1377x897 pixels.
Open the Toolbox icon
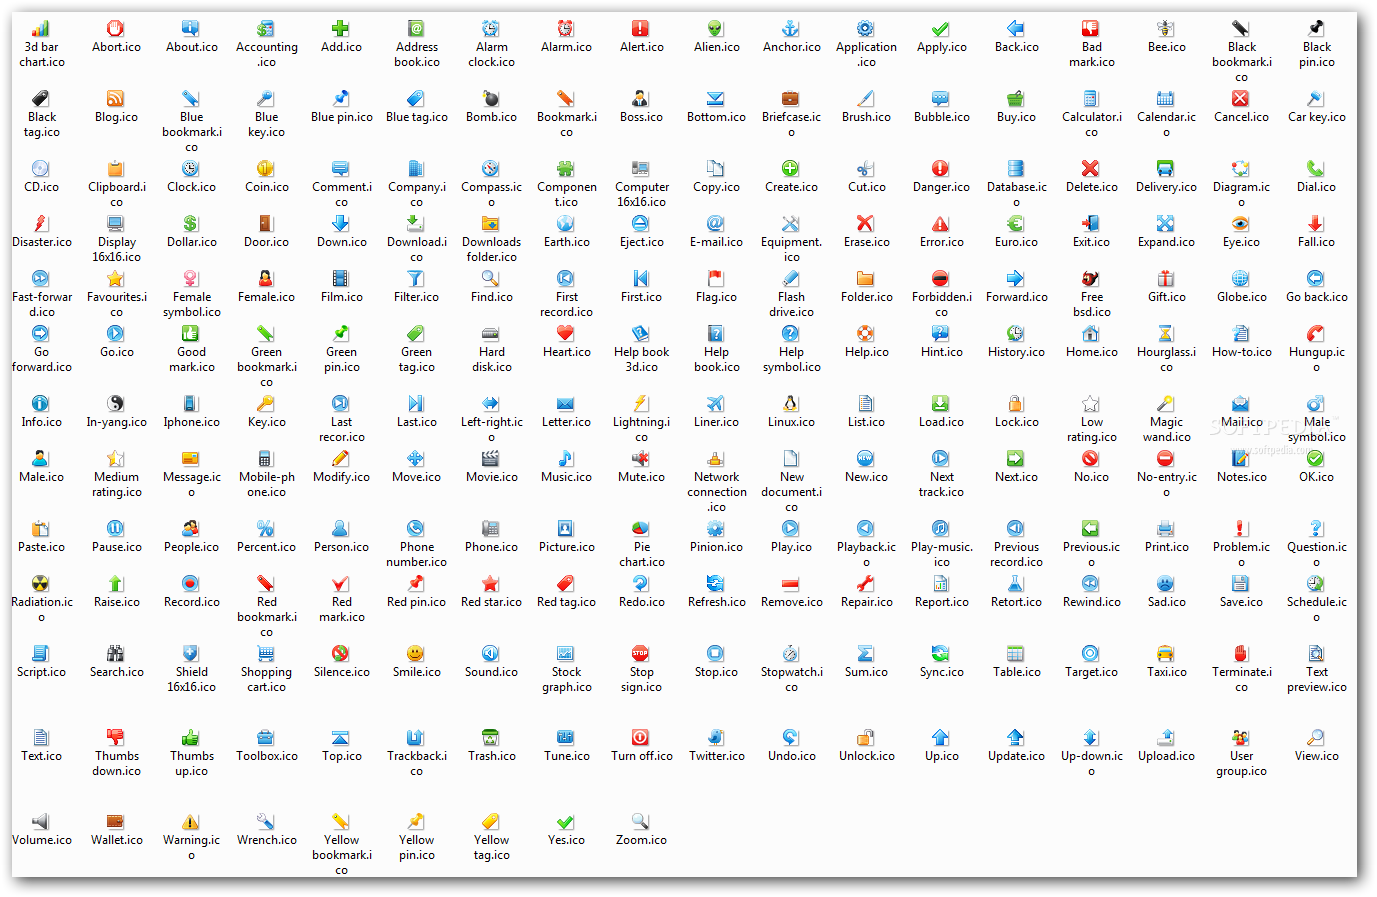(x=266, y=735)
